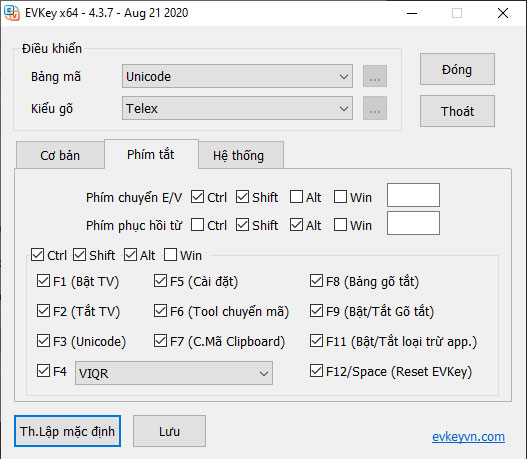Toggle F12/Space (Reset EVKey) checkbox
Image resolution: width=527 pixels, height=459 pixels.
pyautogui.click(x=316, y=371)
